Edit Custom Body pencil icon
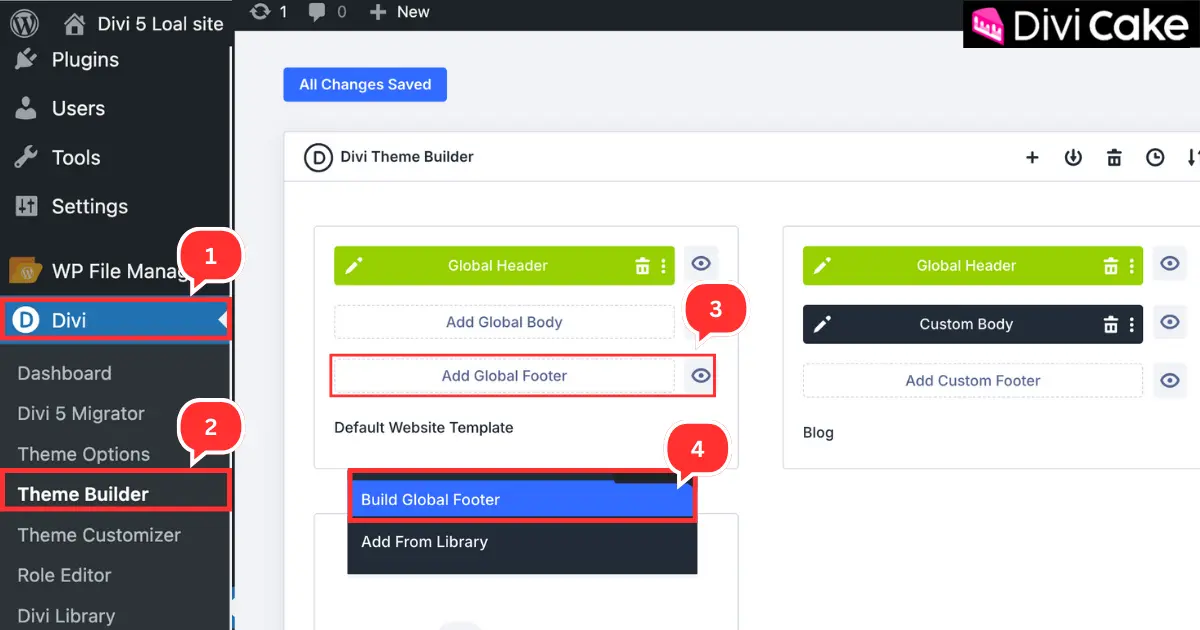Viewport: 1200px width, 630px height. click(822, 324)
